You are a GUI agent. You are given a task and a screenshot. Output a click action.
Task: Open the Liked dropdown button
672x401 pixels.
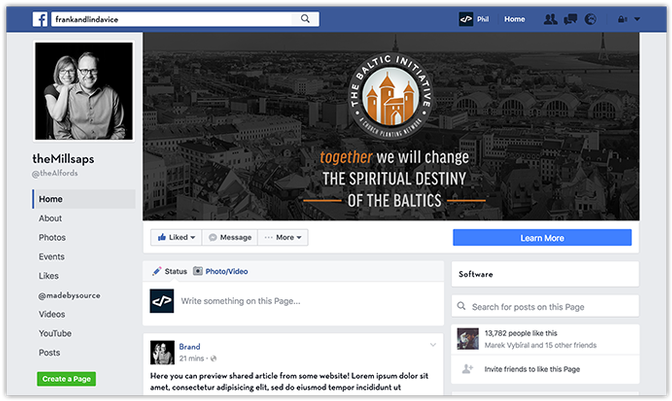[176, 237]
